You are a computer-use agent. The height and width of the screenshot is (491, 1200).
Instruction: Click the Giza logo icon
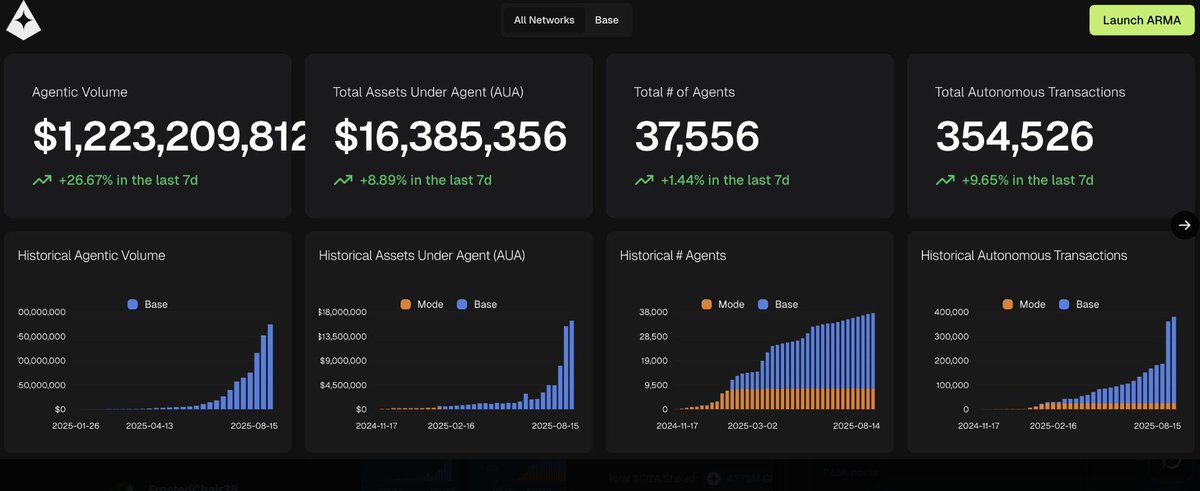pyautogui.click(x=23, y=19)
